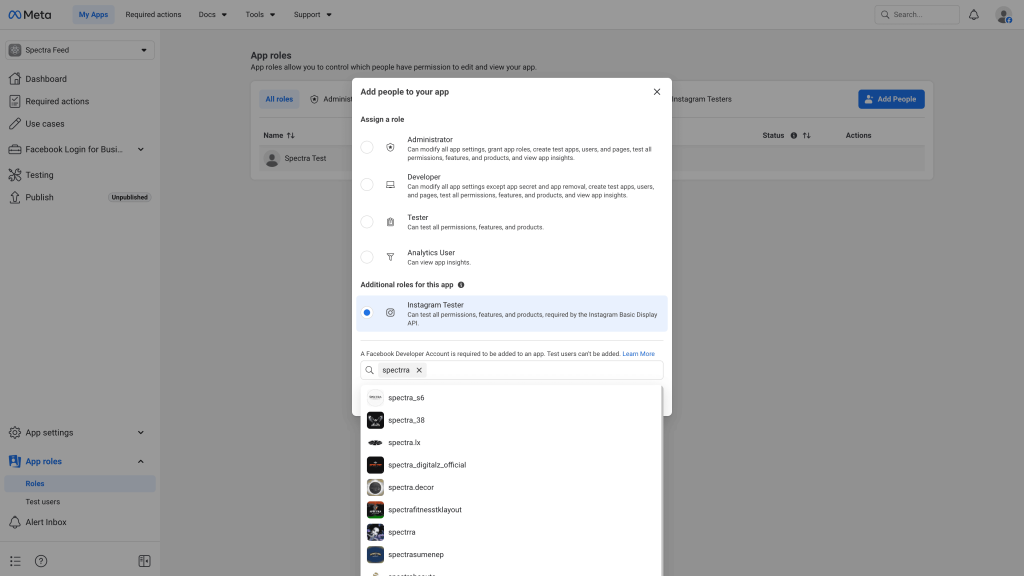Select Administrator role radio button

coord(367,148)
